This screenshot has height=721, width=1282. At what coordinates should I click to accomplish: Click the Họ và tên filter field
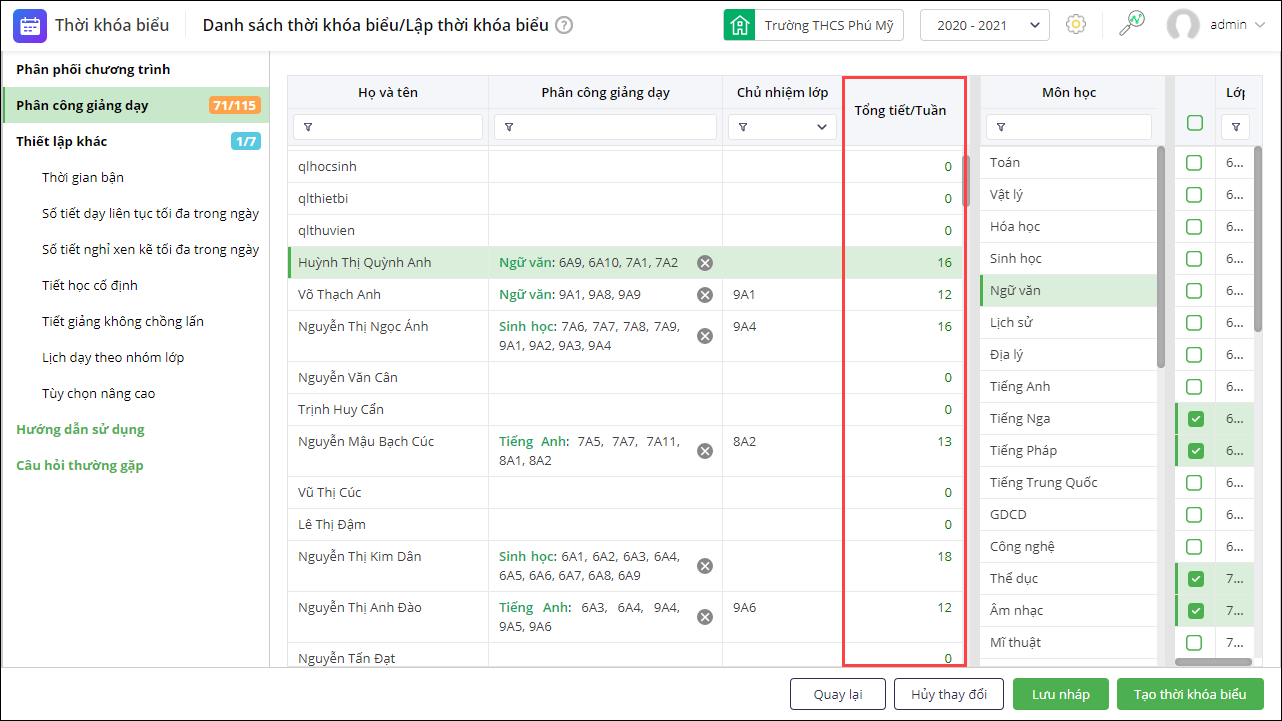click(388, 127)
